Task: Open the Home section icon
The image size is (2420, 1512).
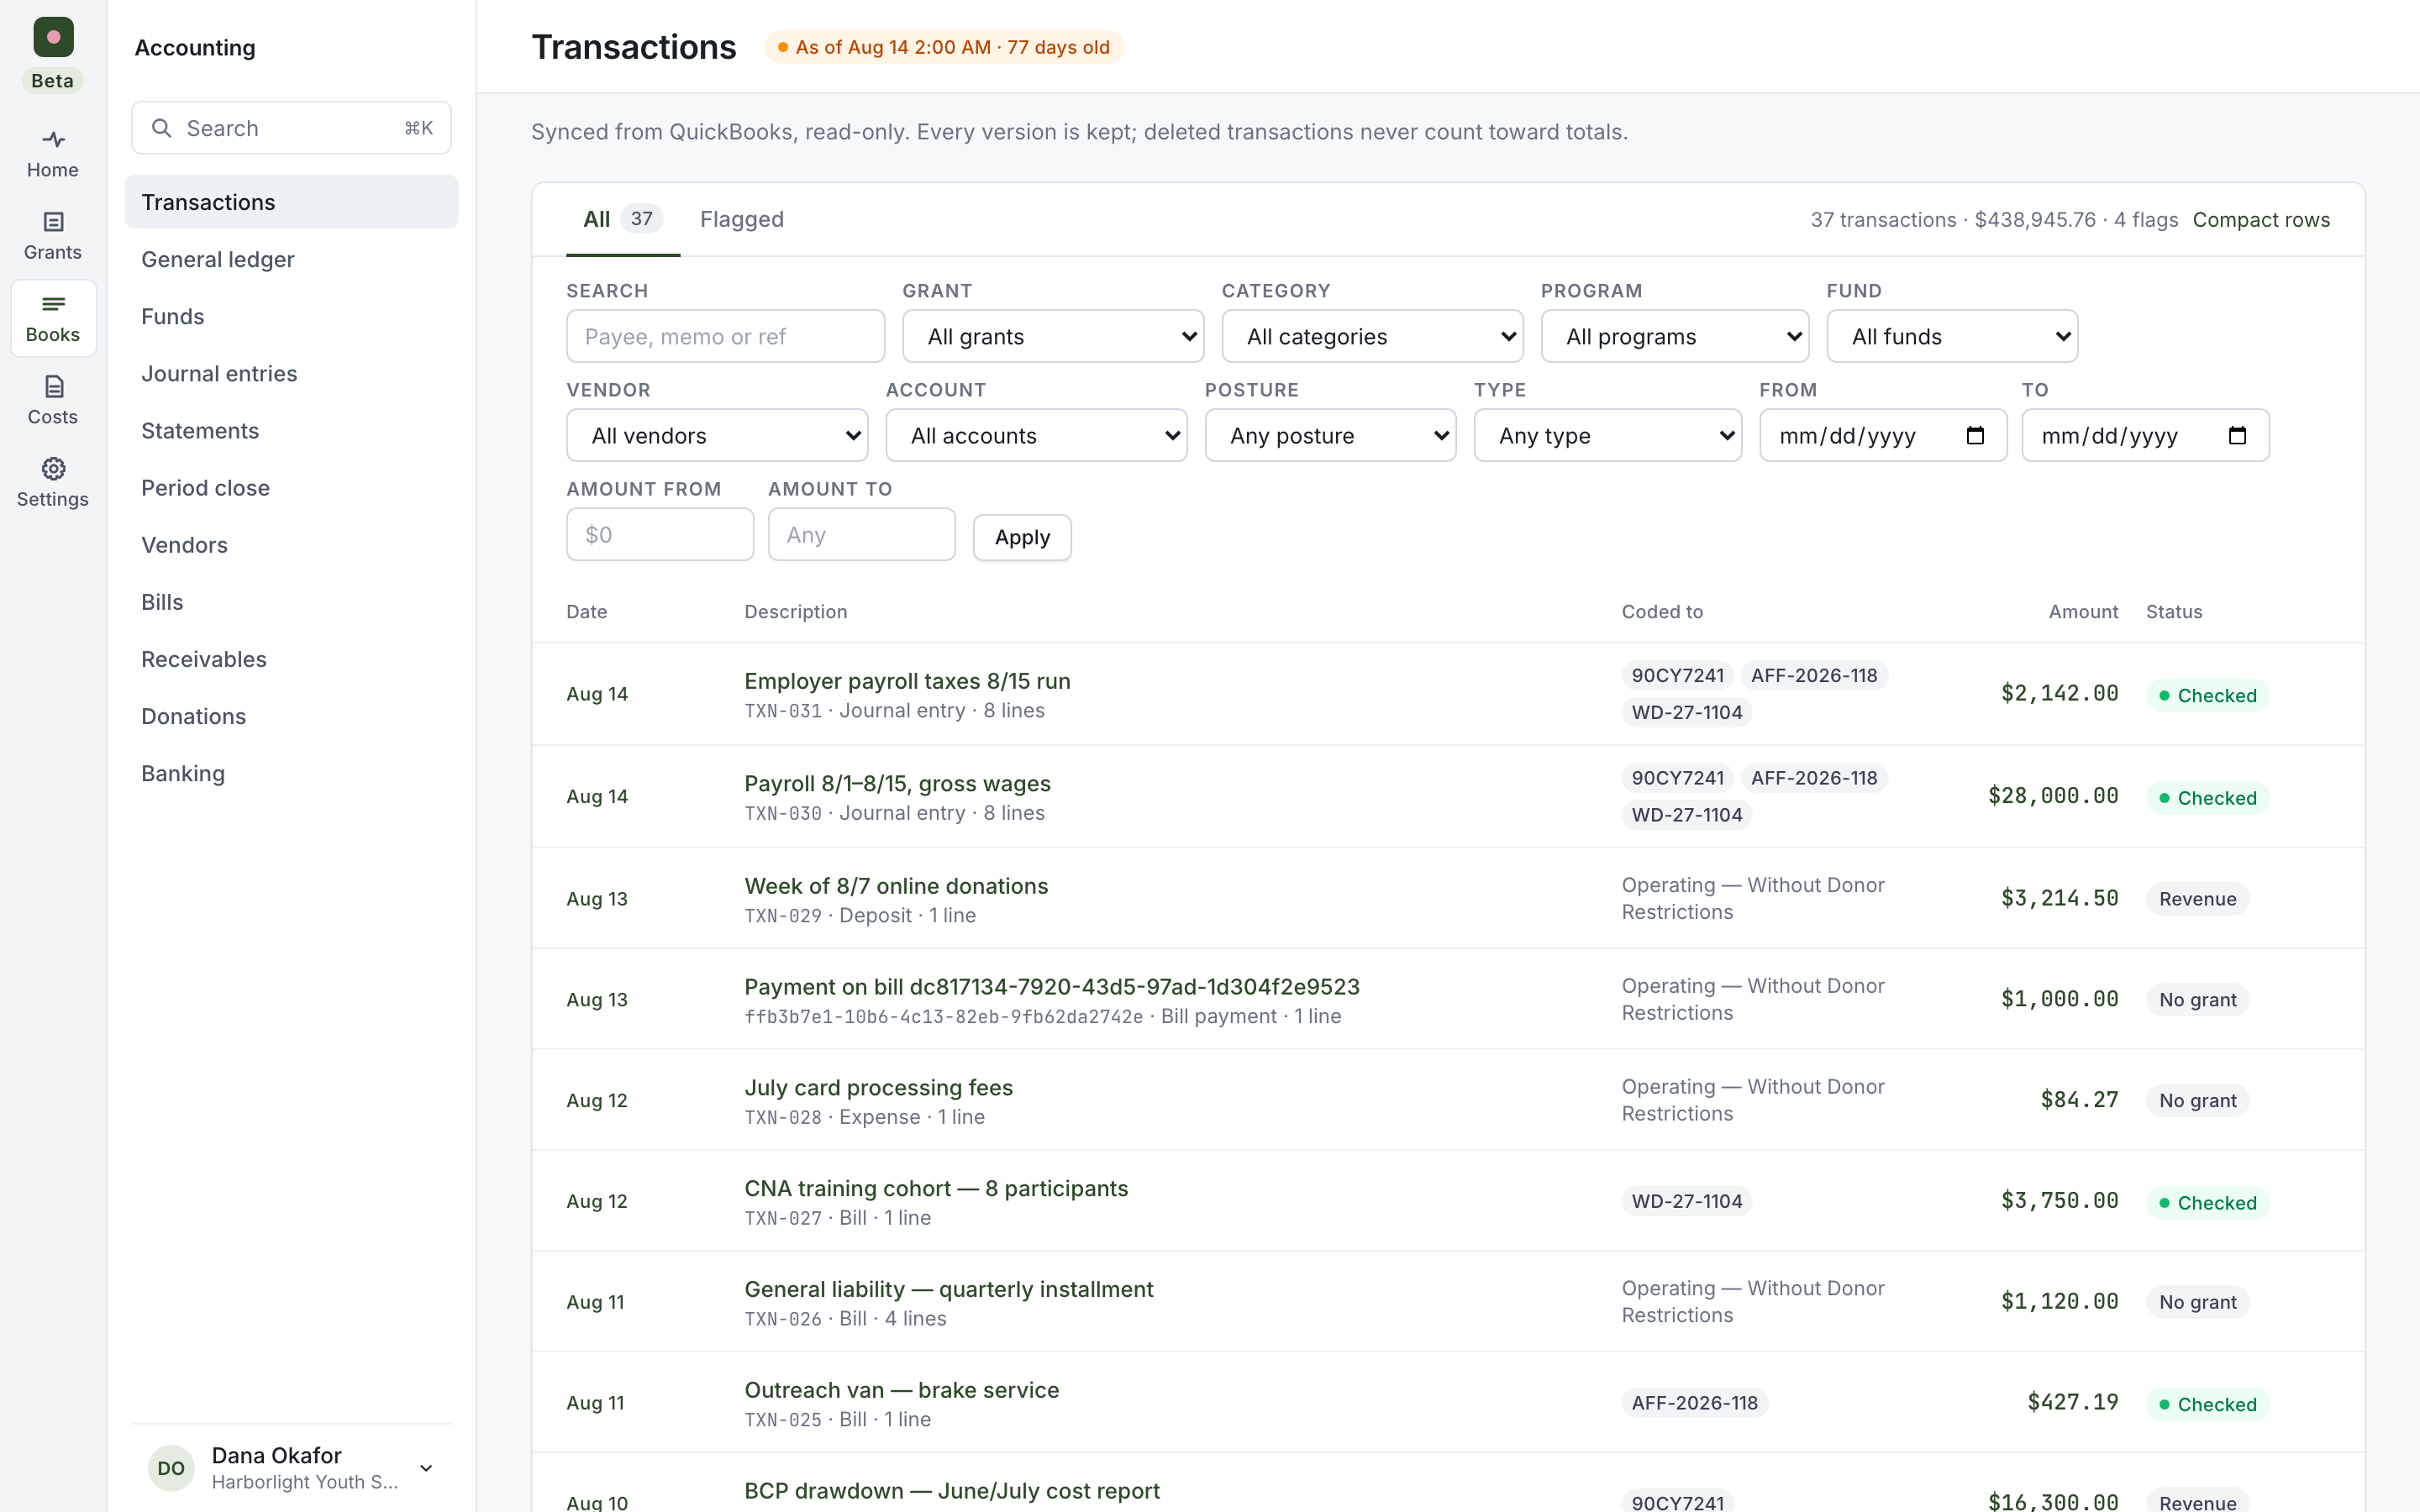Action: pos(53,139)
